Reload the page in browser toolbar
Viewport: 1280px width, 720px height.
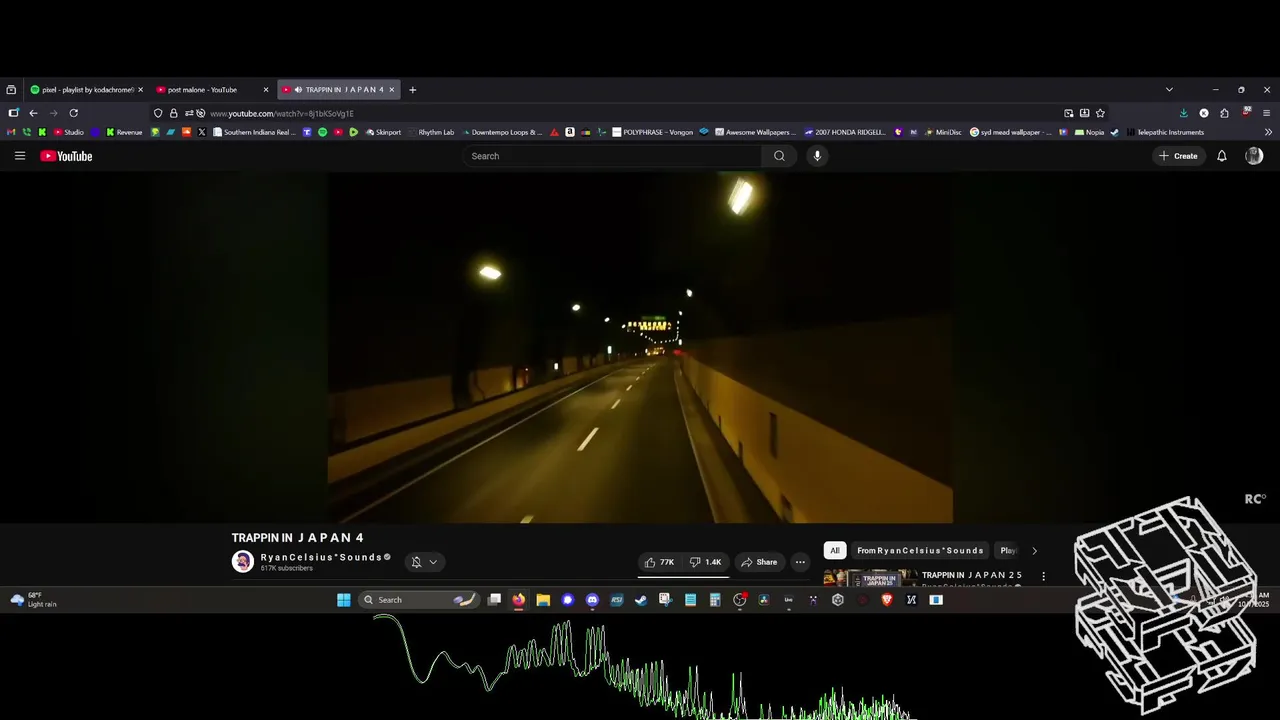(x=73, y=113)
